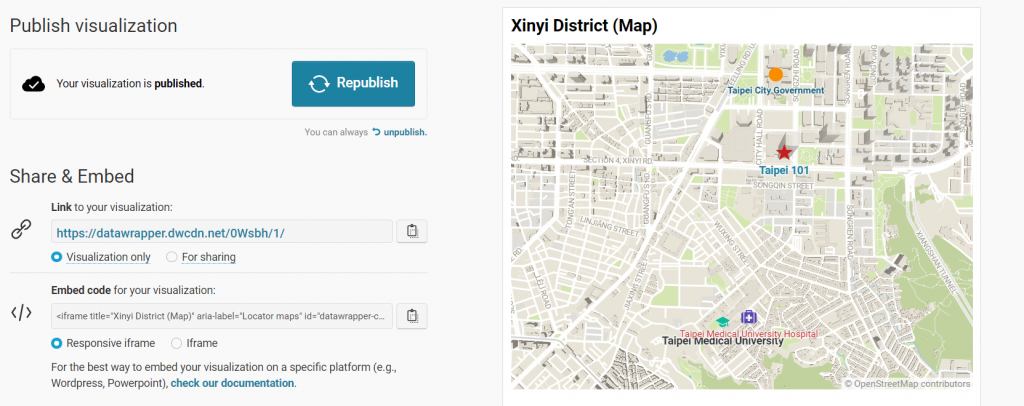Click the Linjiang Street map label
1024x406 pixels.
[x=608, y=227]
